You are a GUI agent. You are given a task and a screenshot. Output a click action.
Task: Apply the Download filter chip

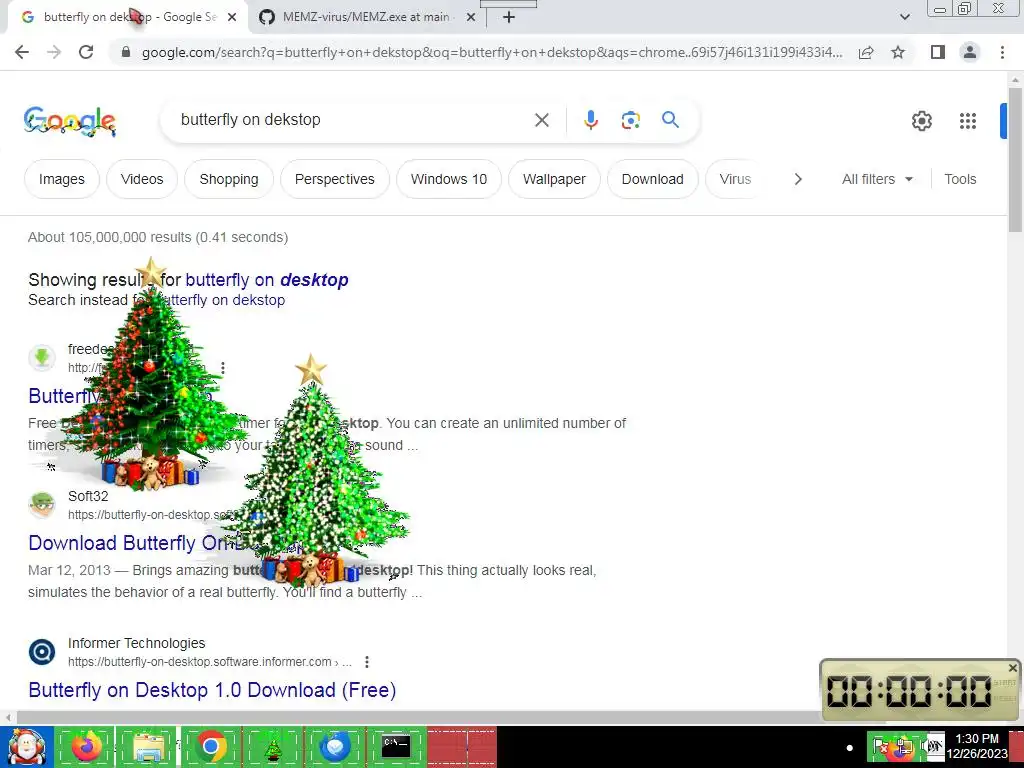tap(652, 179)
